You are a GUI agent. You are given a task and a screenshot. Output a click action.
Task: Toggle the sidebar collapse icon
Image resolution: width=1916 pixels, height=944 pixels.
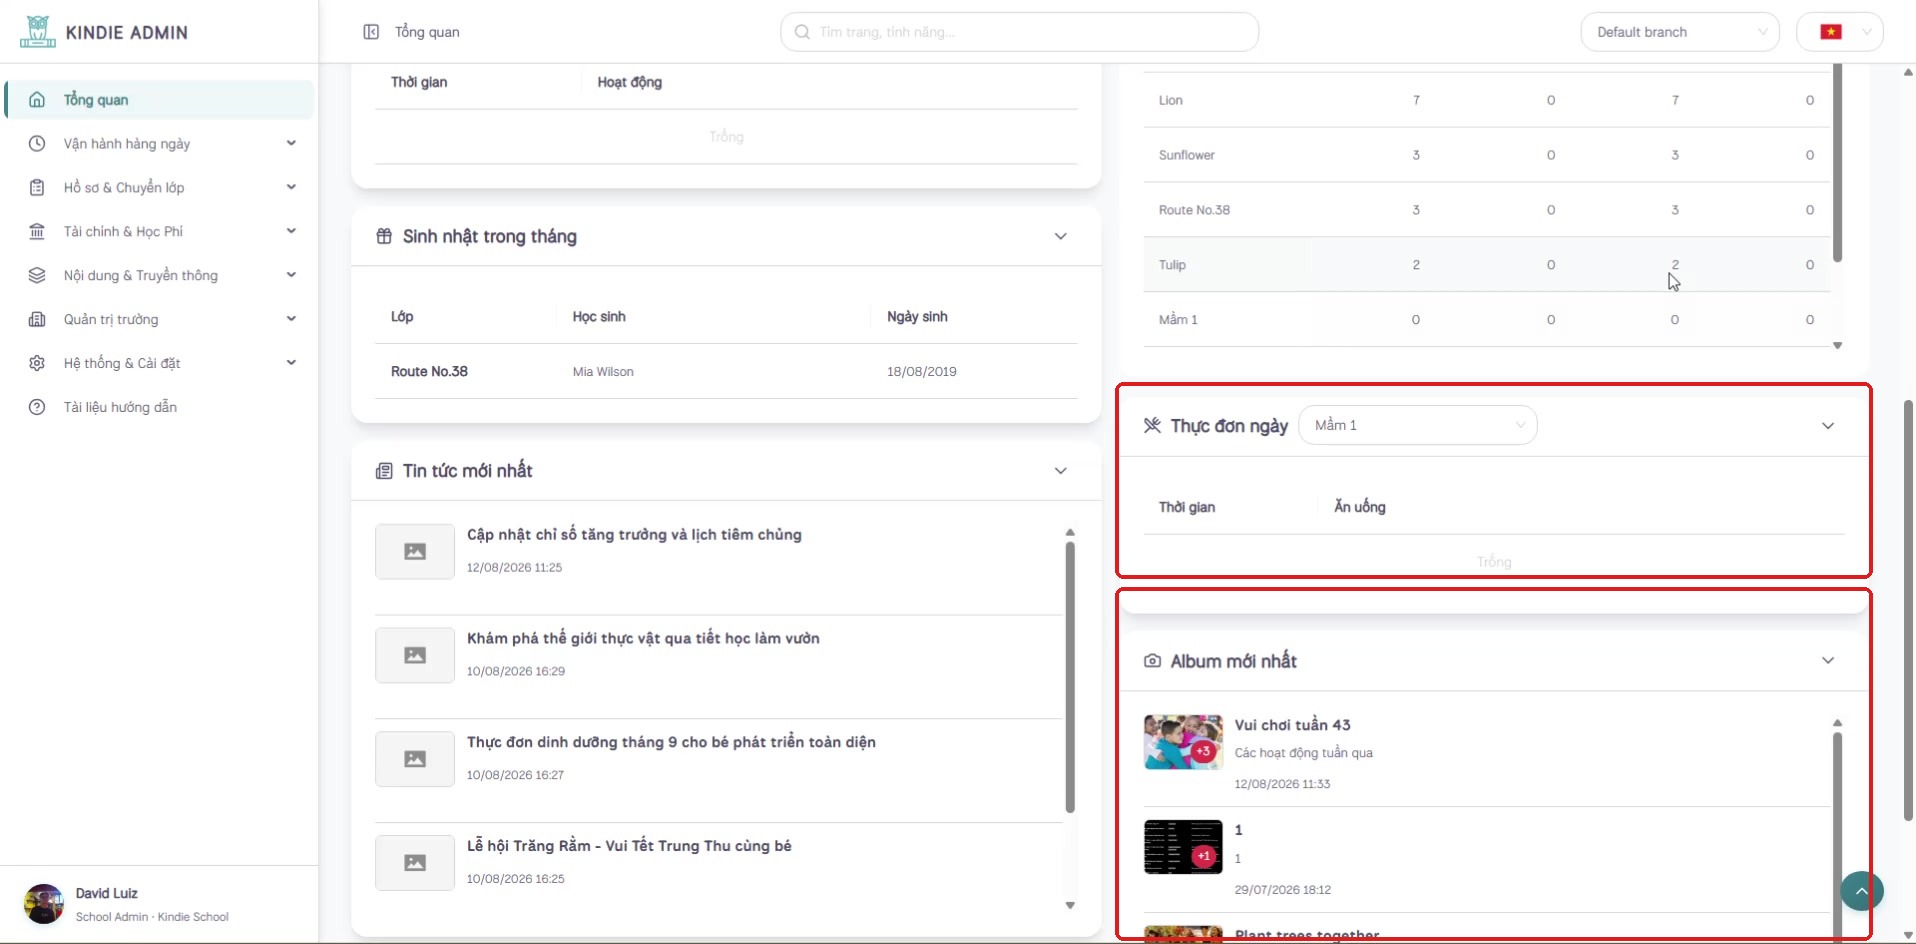click(x=371, y=32)
